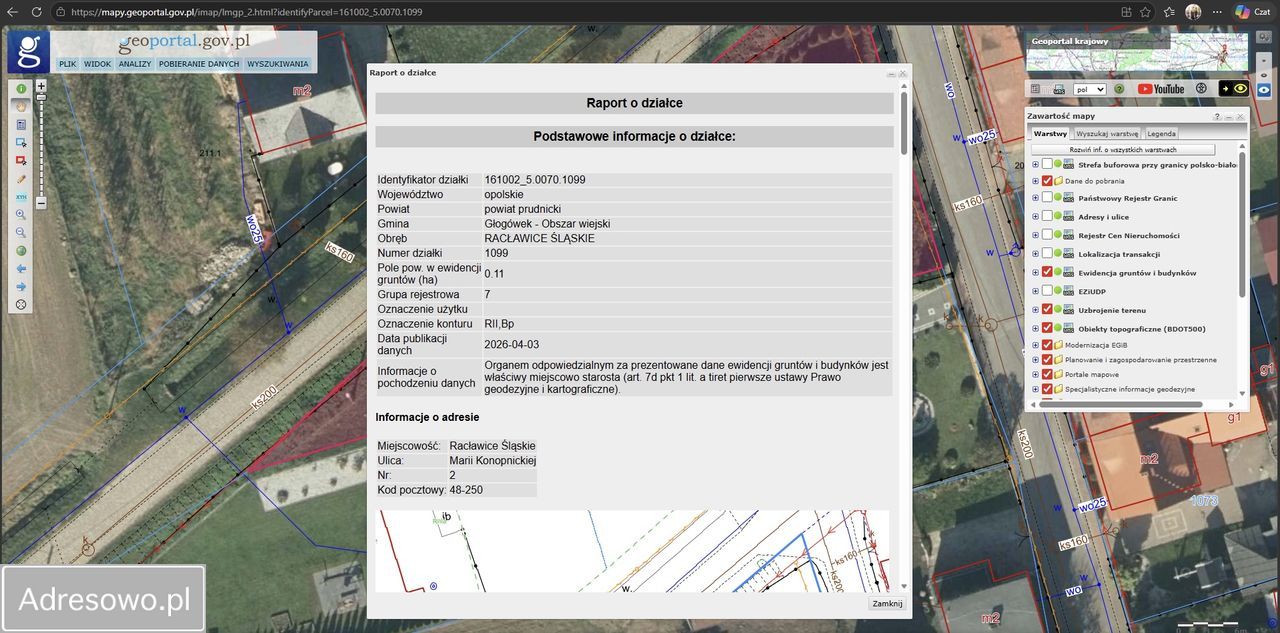Click the crossed-circle tool at toolbar bottom
The height and width of the screenshot is (633, 1280).
coord(21,305)
